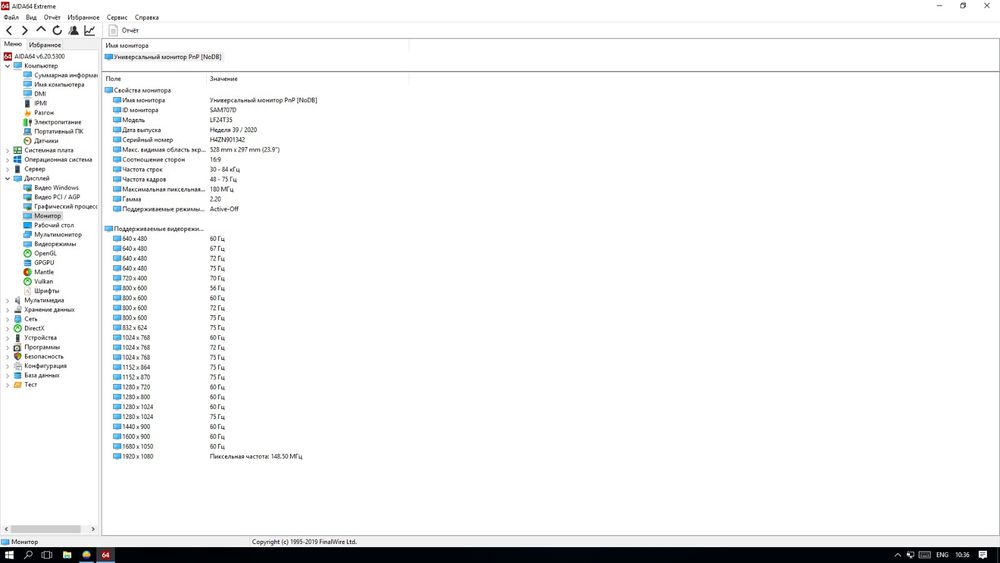Expand the Системная плата tree node
The height and width of the screenshot is (563, 1000).
click(8, 150)
